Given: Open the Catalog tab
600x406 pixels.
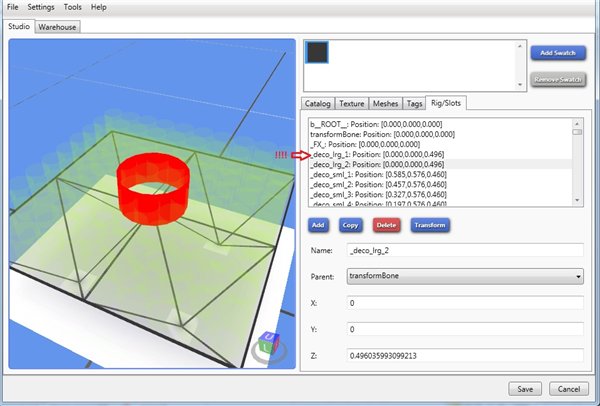Looking at the screenshot, I should click(x=318, y=103).
